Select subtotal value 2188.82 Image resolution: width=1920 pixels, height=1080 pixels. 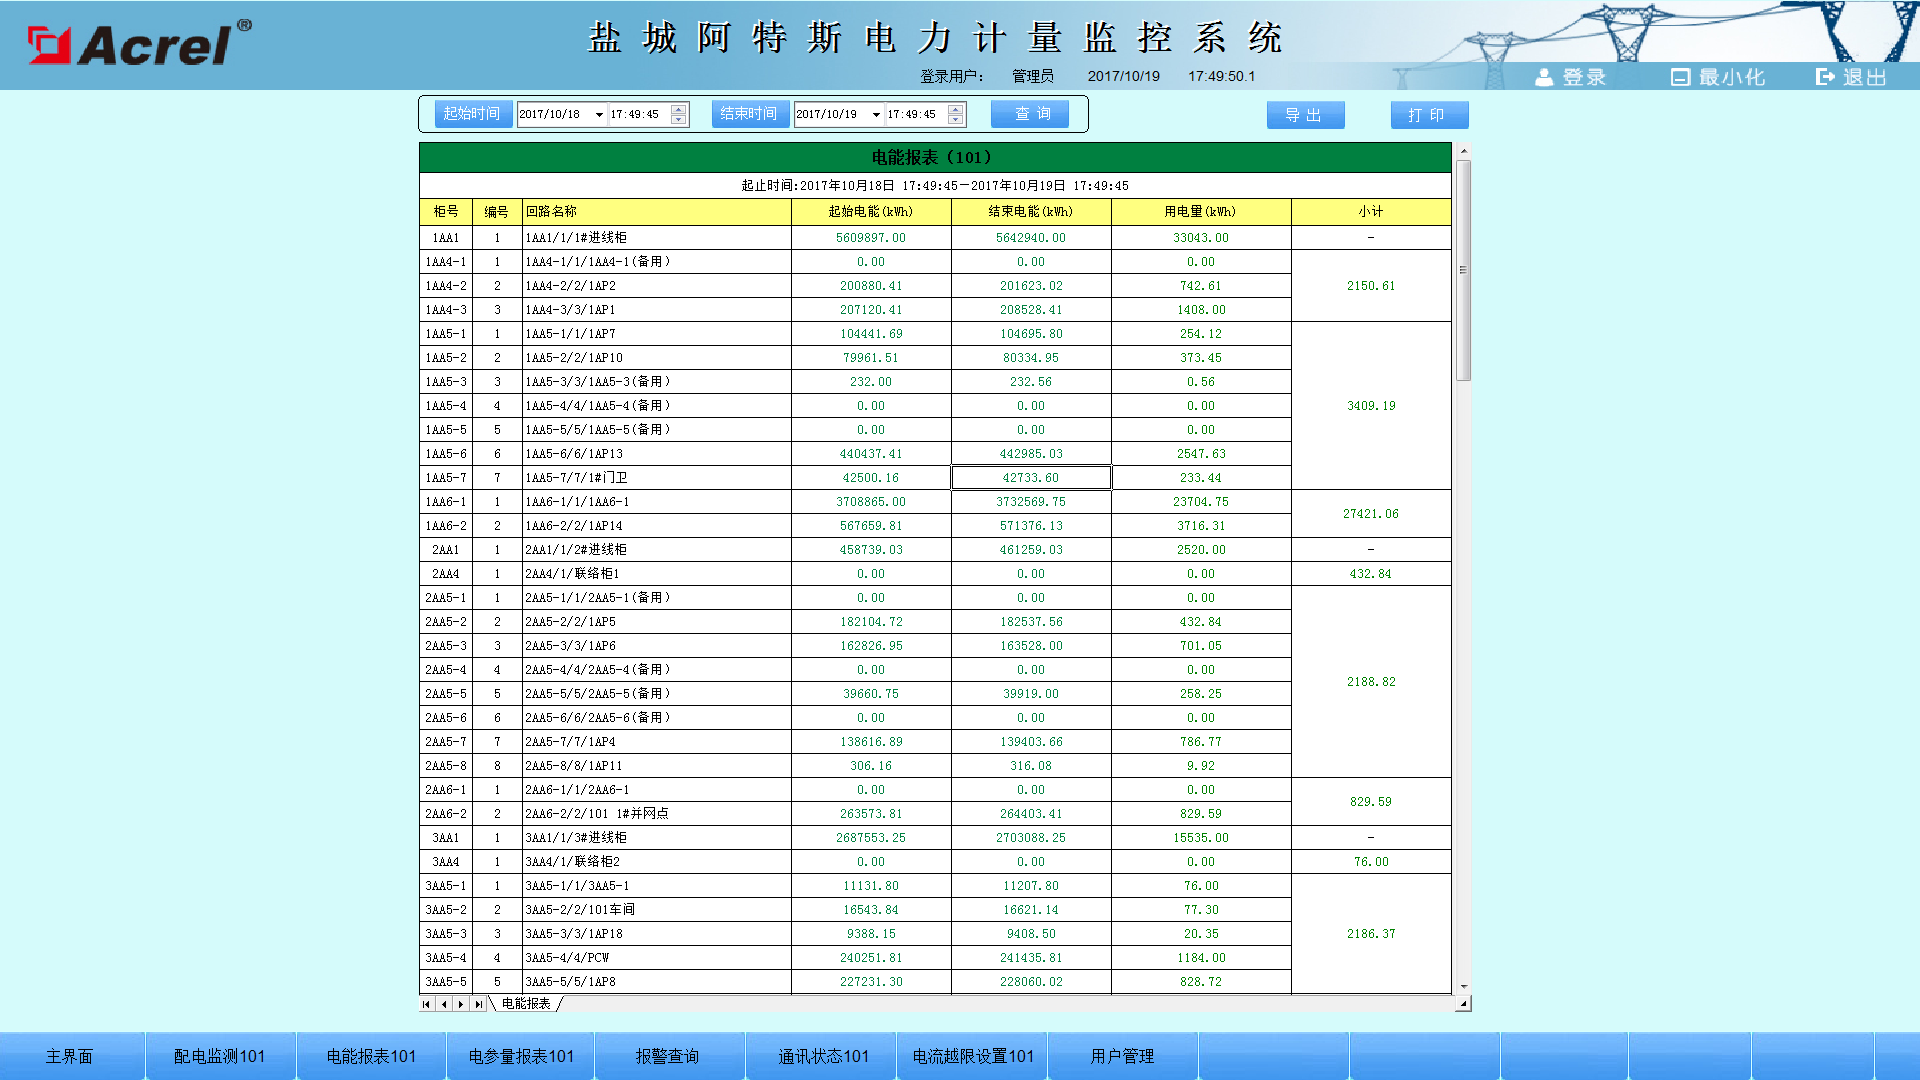(x=1371, y=682)
